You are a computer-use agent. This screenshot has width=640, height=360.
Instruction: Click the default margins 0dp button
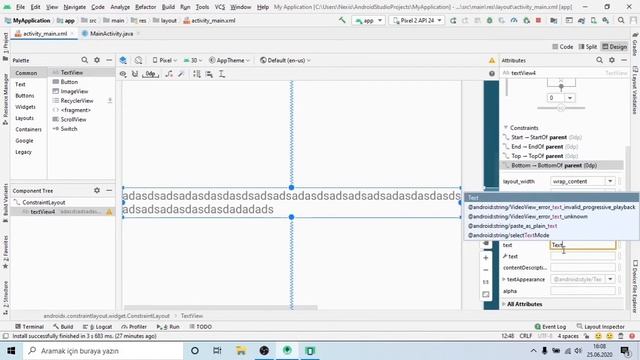[x=150, y=74]
